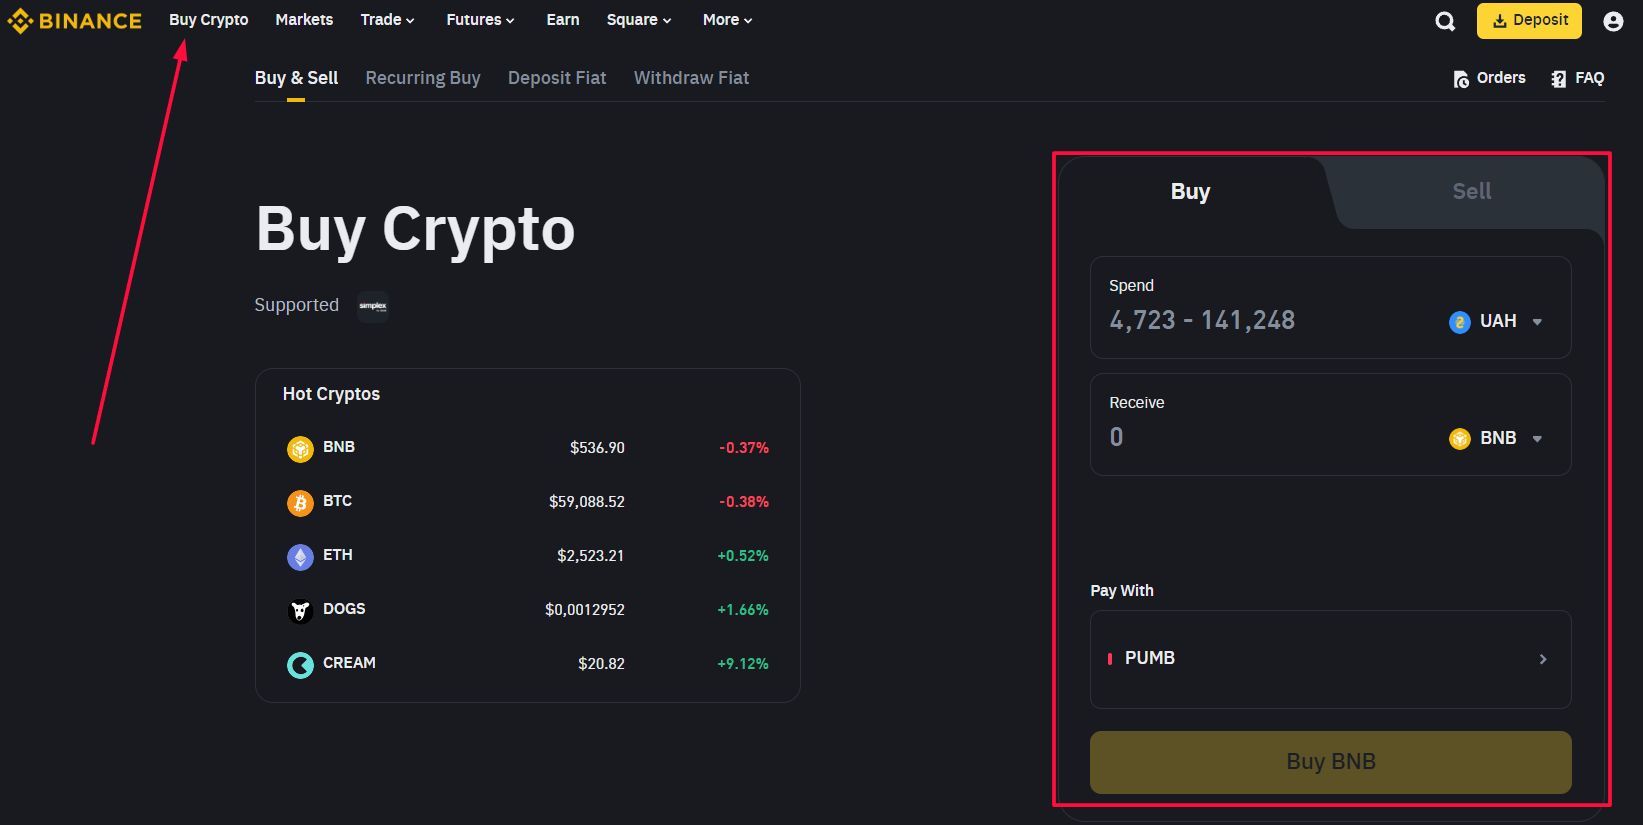Click CREAM change +9.12%
Image resolution: width=1643 pixels, height=825 pixels.
(743, 664)
